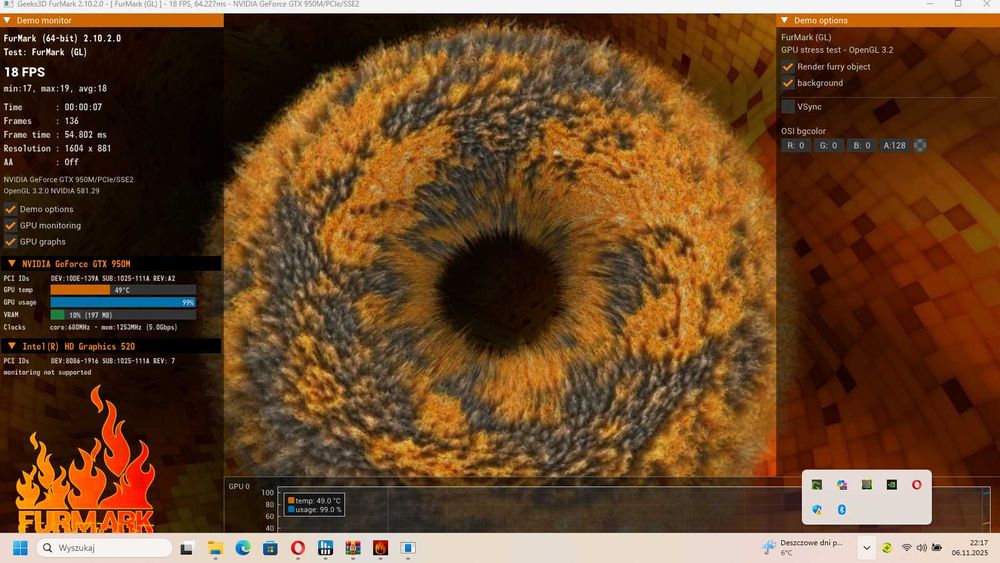Collapse the Demo options panel

(x=784, y=20)
